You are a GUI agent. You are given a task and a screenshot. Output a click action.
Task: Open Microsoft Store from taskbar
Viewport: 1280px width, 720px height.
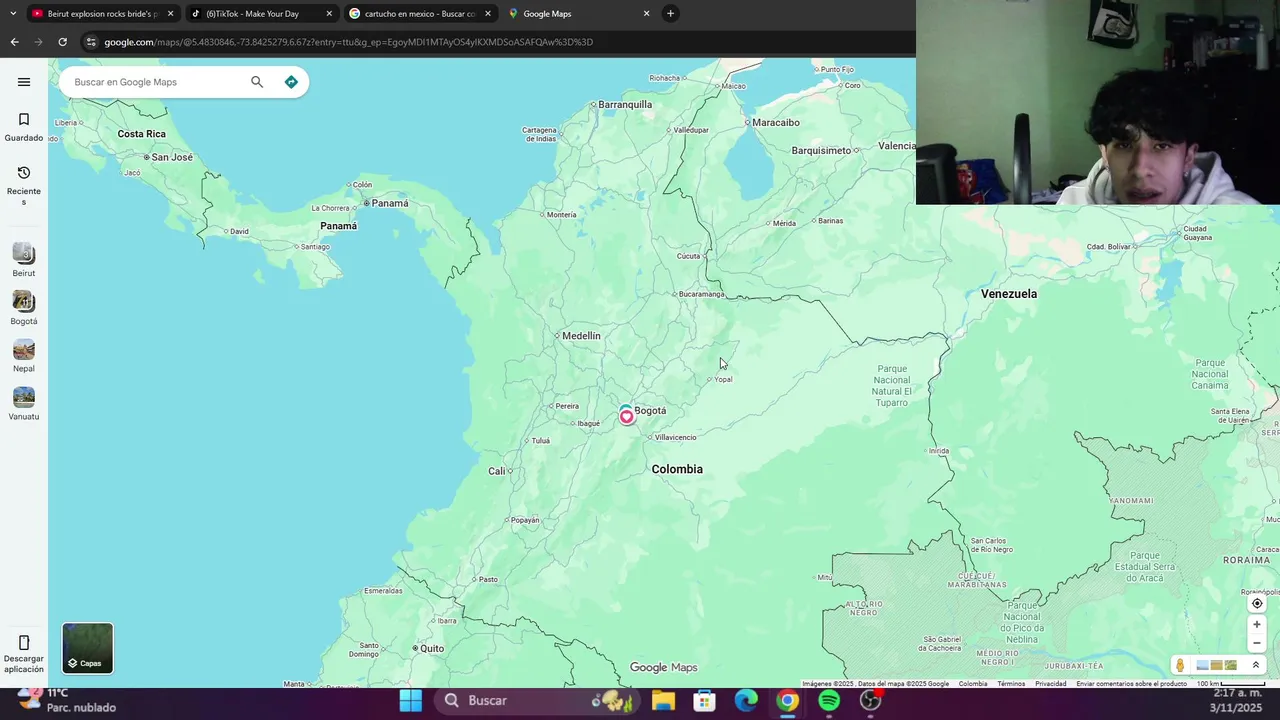[705, 700]
